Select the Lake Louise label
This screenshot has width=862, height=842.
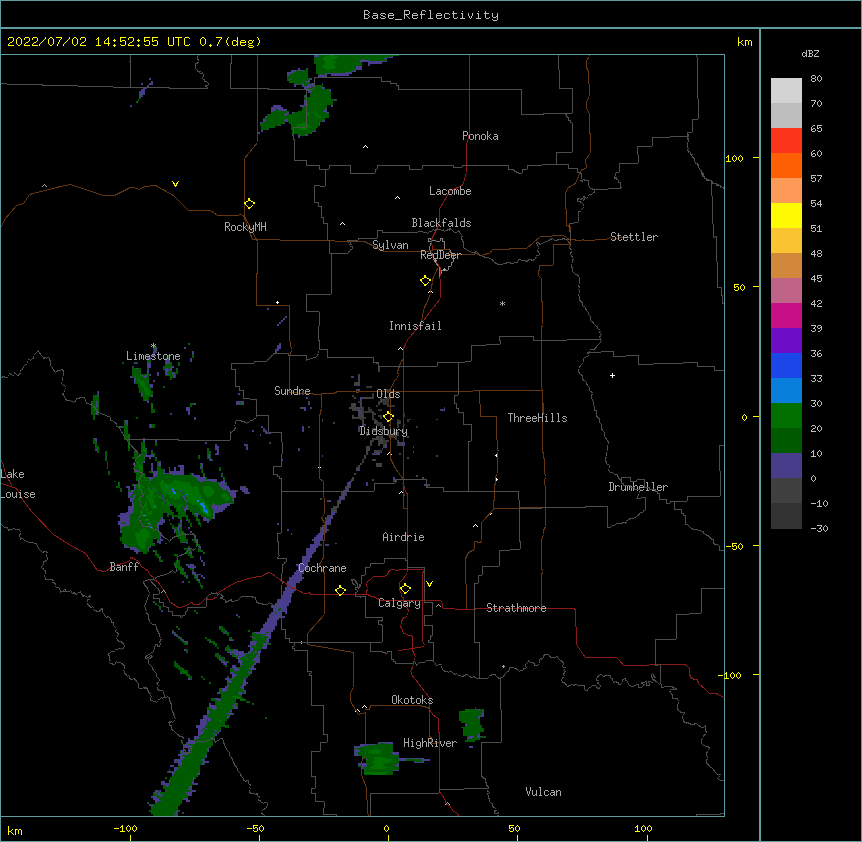coord(18,484)
